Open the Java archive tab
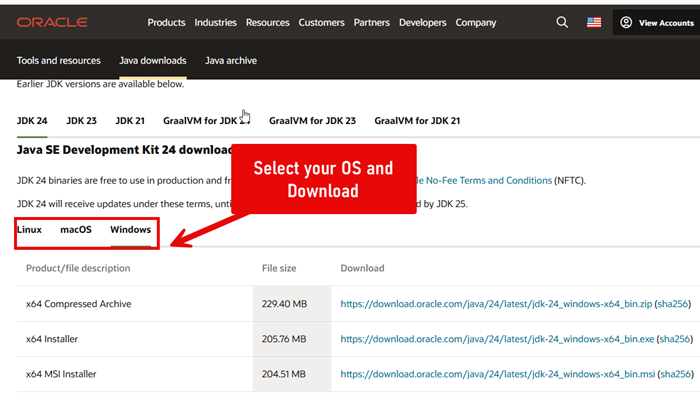The width and height of the screenshot is (700, 406). point(231,60)
